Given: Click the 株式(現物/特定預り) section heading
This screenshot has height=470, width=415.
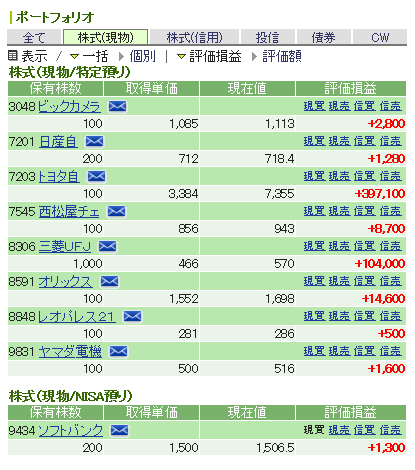Looking at the screenshot, I should (70, 72).
